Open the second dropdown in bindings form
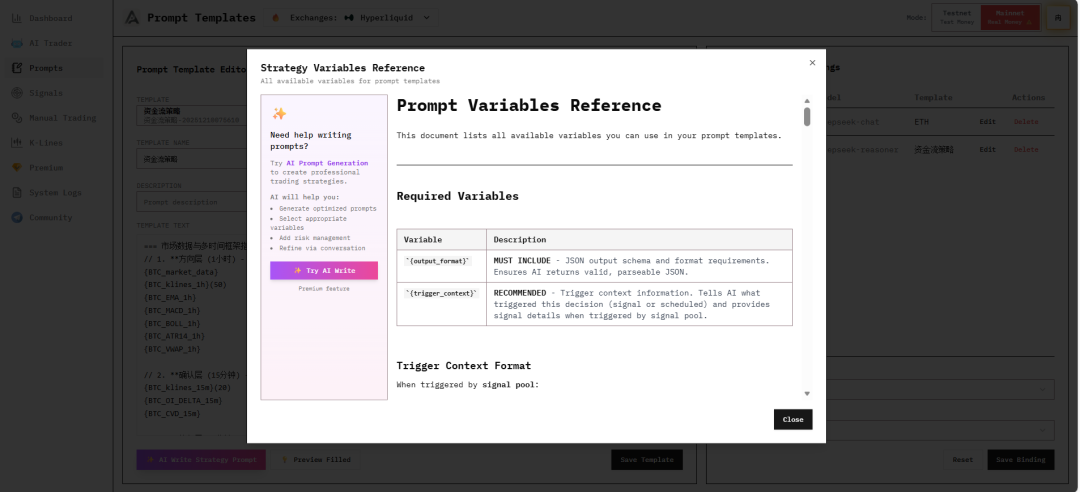This screenshot has height=492, width=1080. (940, 431)
